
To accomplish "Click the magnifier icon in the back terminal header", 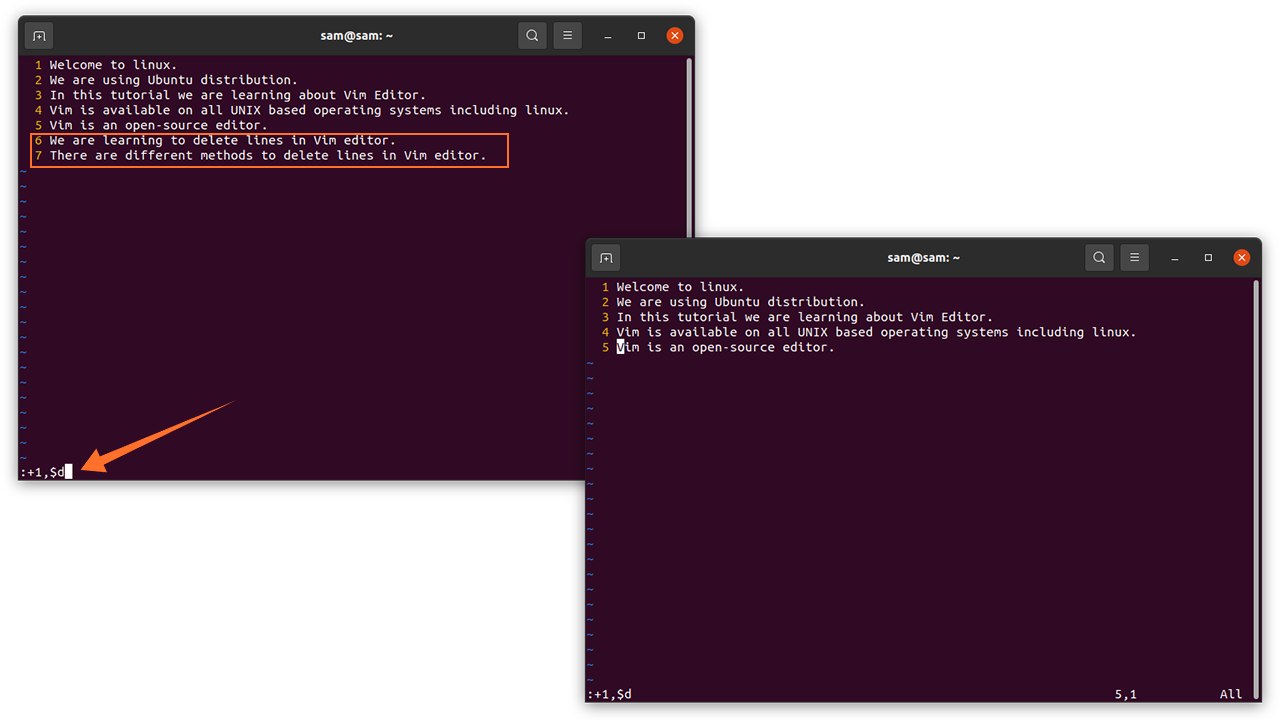I will click(531, 35).
